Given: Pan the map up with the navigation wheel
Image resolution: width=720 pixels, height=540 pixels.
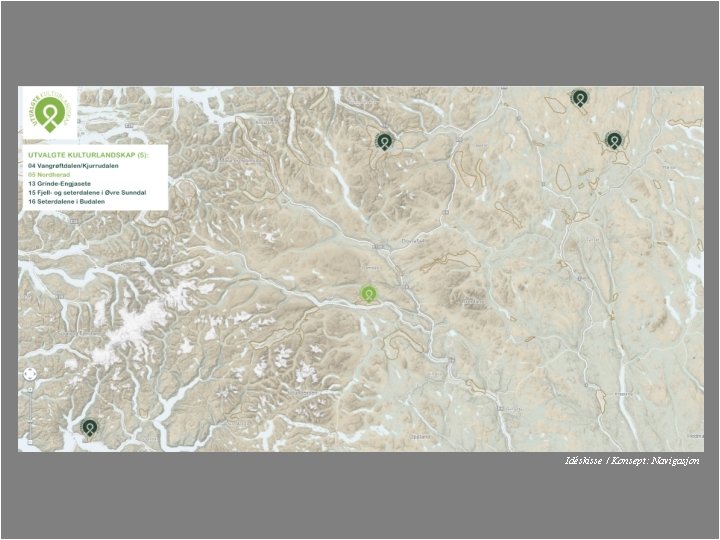Looking at the screenshot, I should point(30,369).
